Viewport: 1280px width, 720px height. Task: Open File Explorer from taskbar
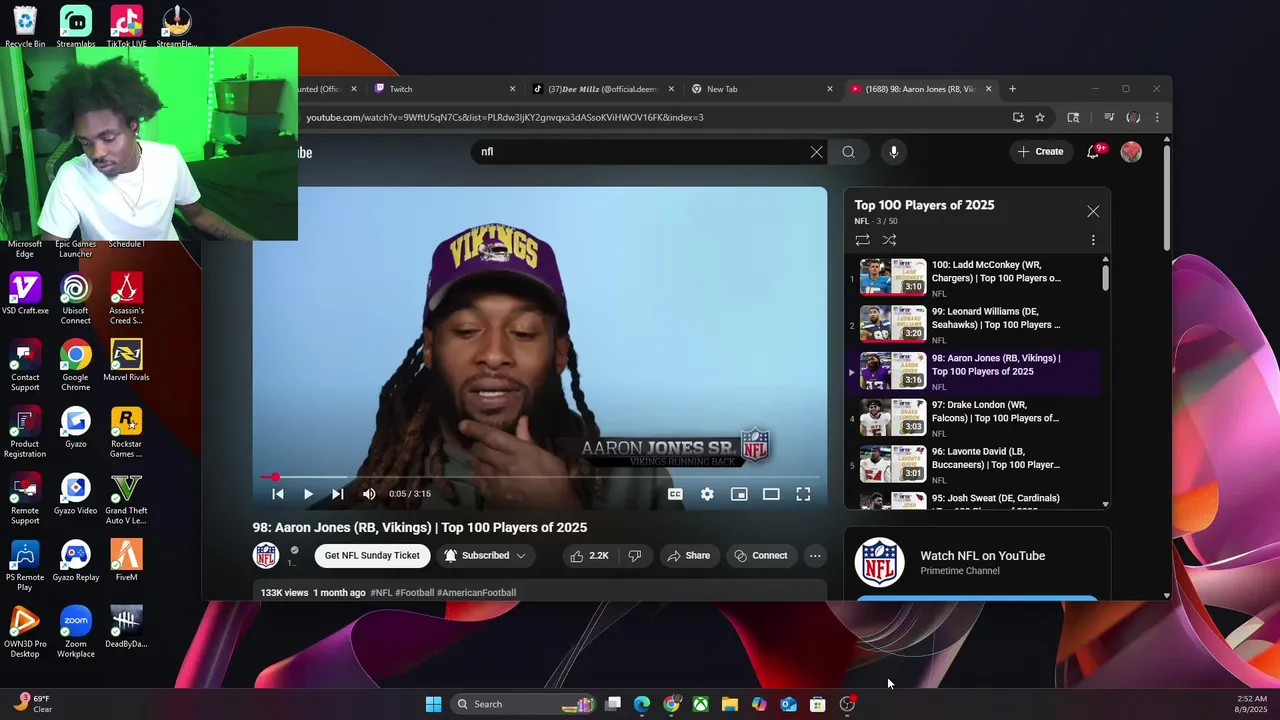(x=730, y=704)
